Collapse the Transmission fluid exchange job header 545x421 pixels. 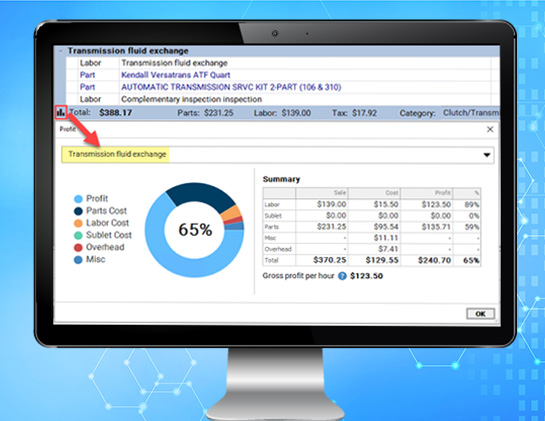click(60, 51)
